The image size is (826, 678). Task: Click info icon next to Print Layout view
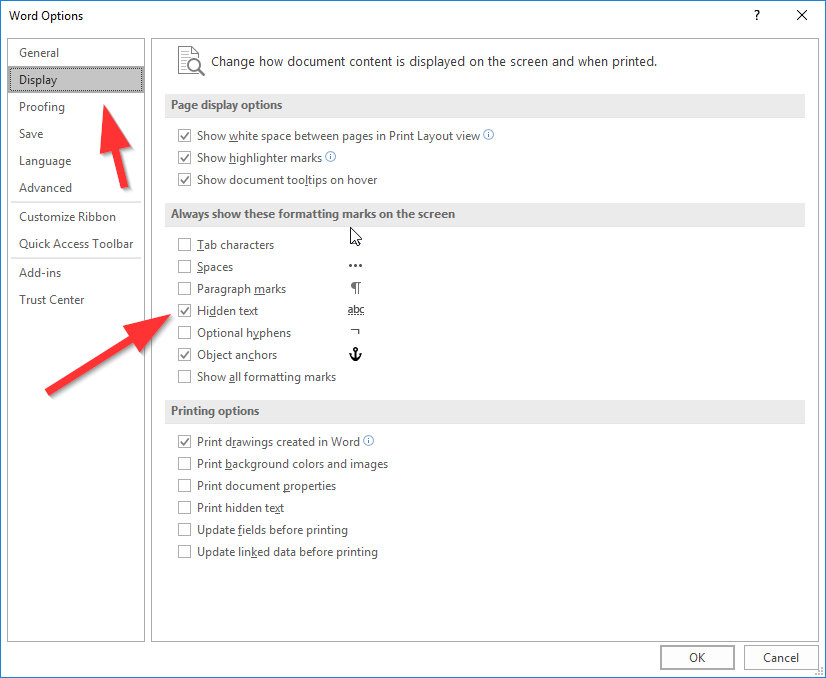489,135
